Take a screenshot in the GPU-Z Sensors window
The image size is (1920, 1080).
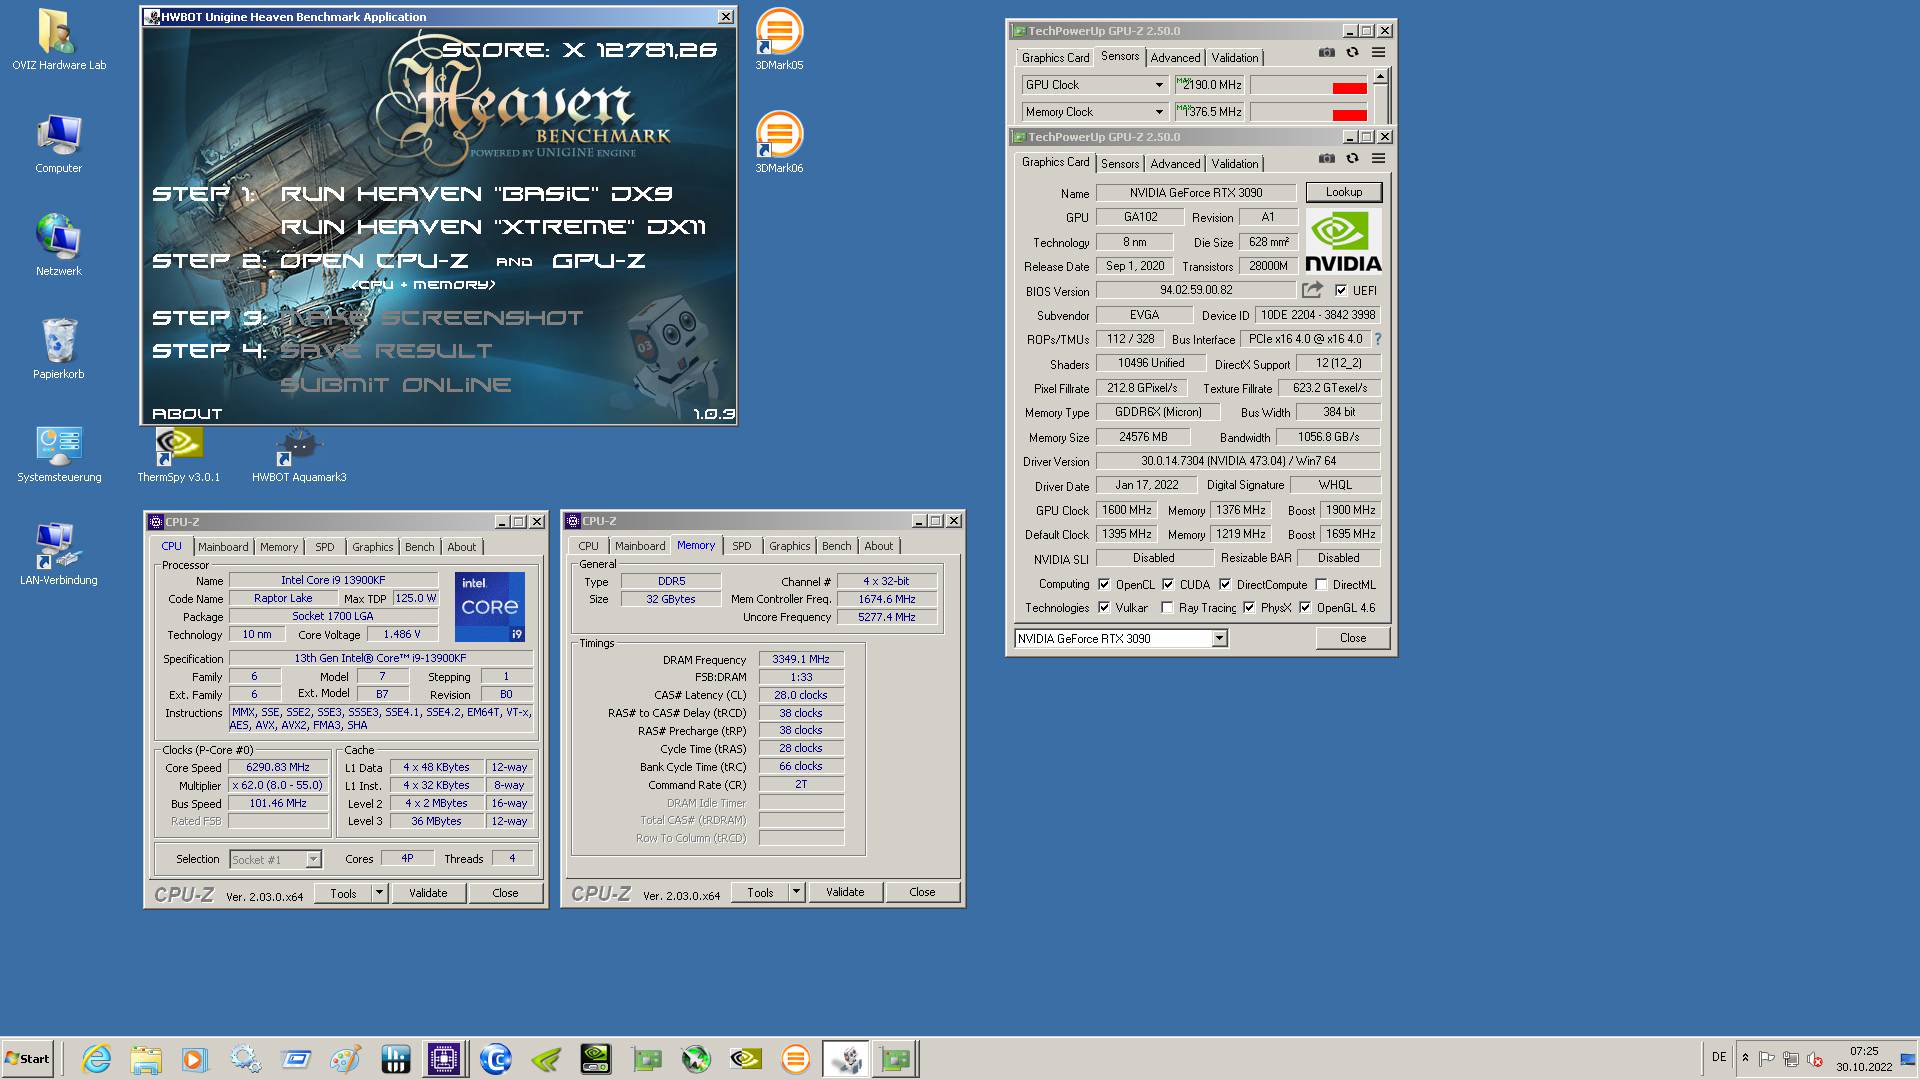coord(1326,52)
